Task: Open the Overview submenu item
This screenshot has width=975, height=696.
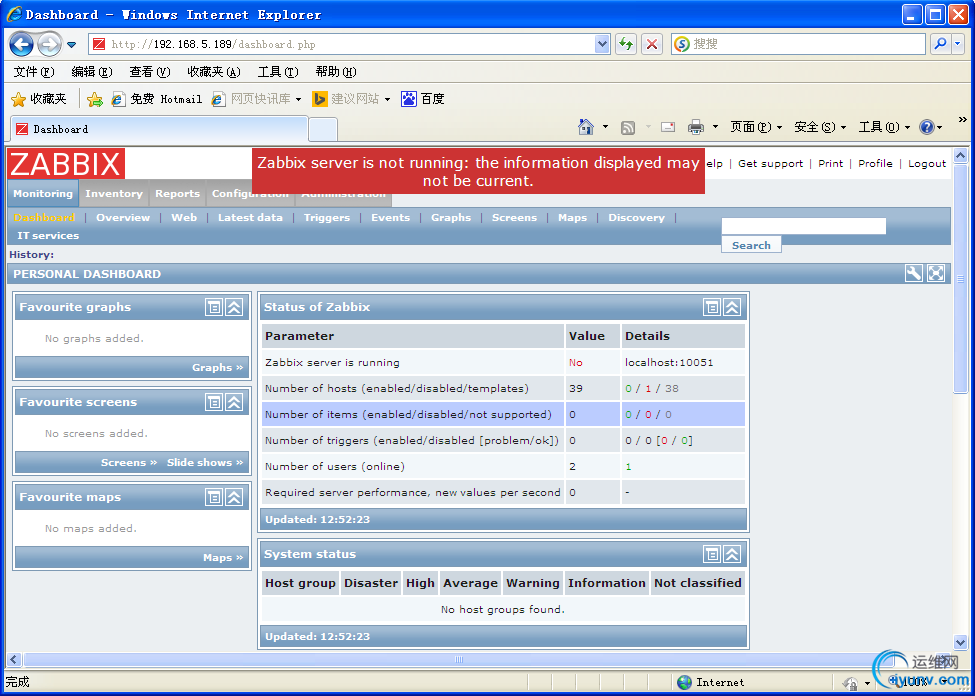Action: (122, 218)
